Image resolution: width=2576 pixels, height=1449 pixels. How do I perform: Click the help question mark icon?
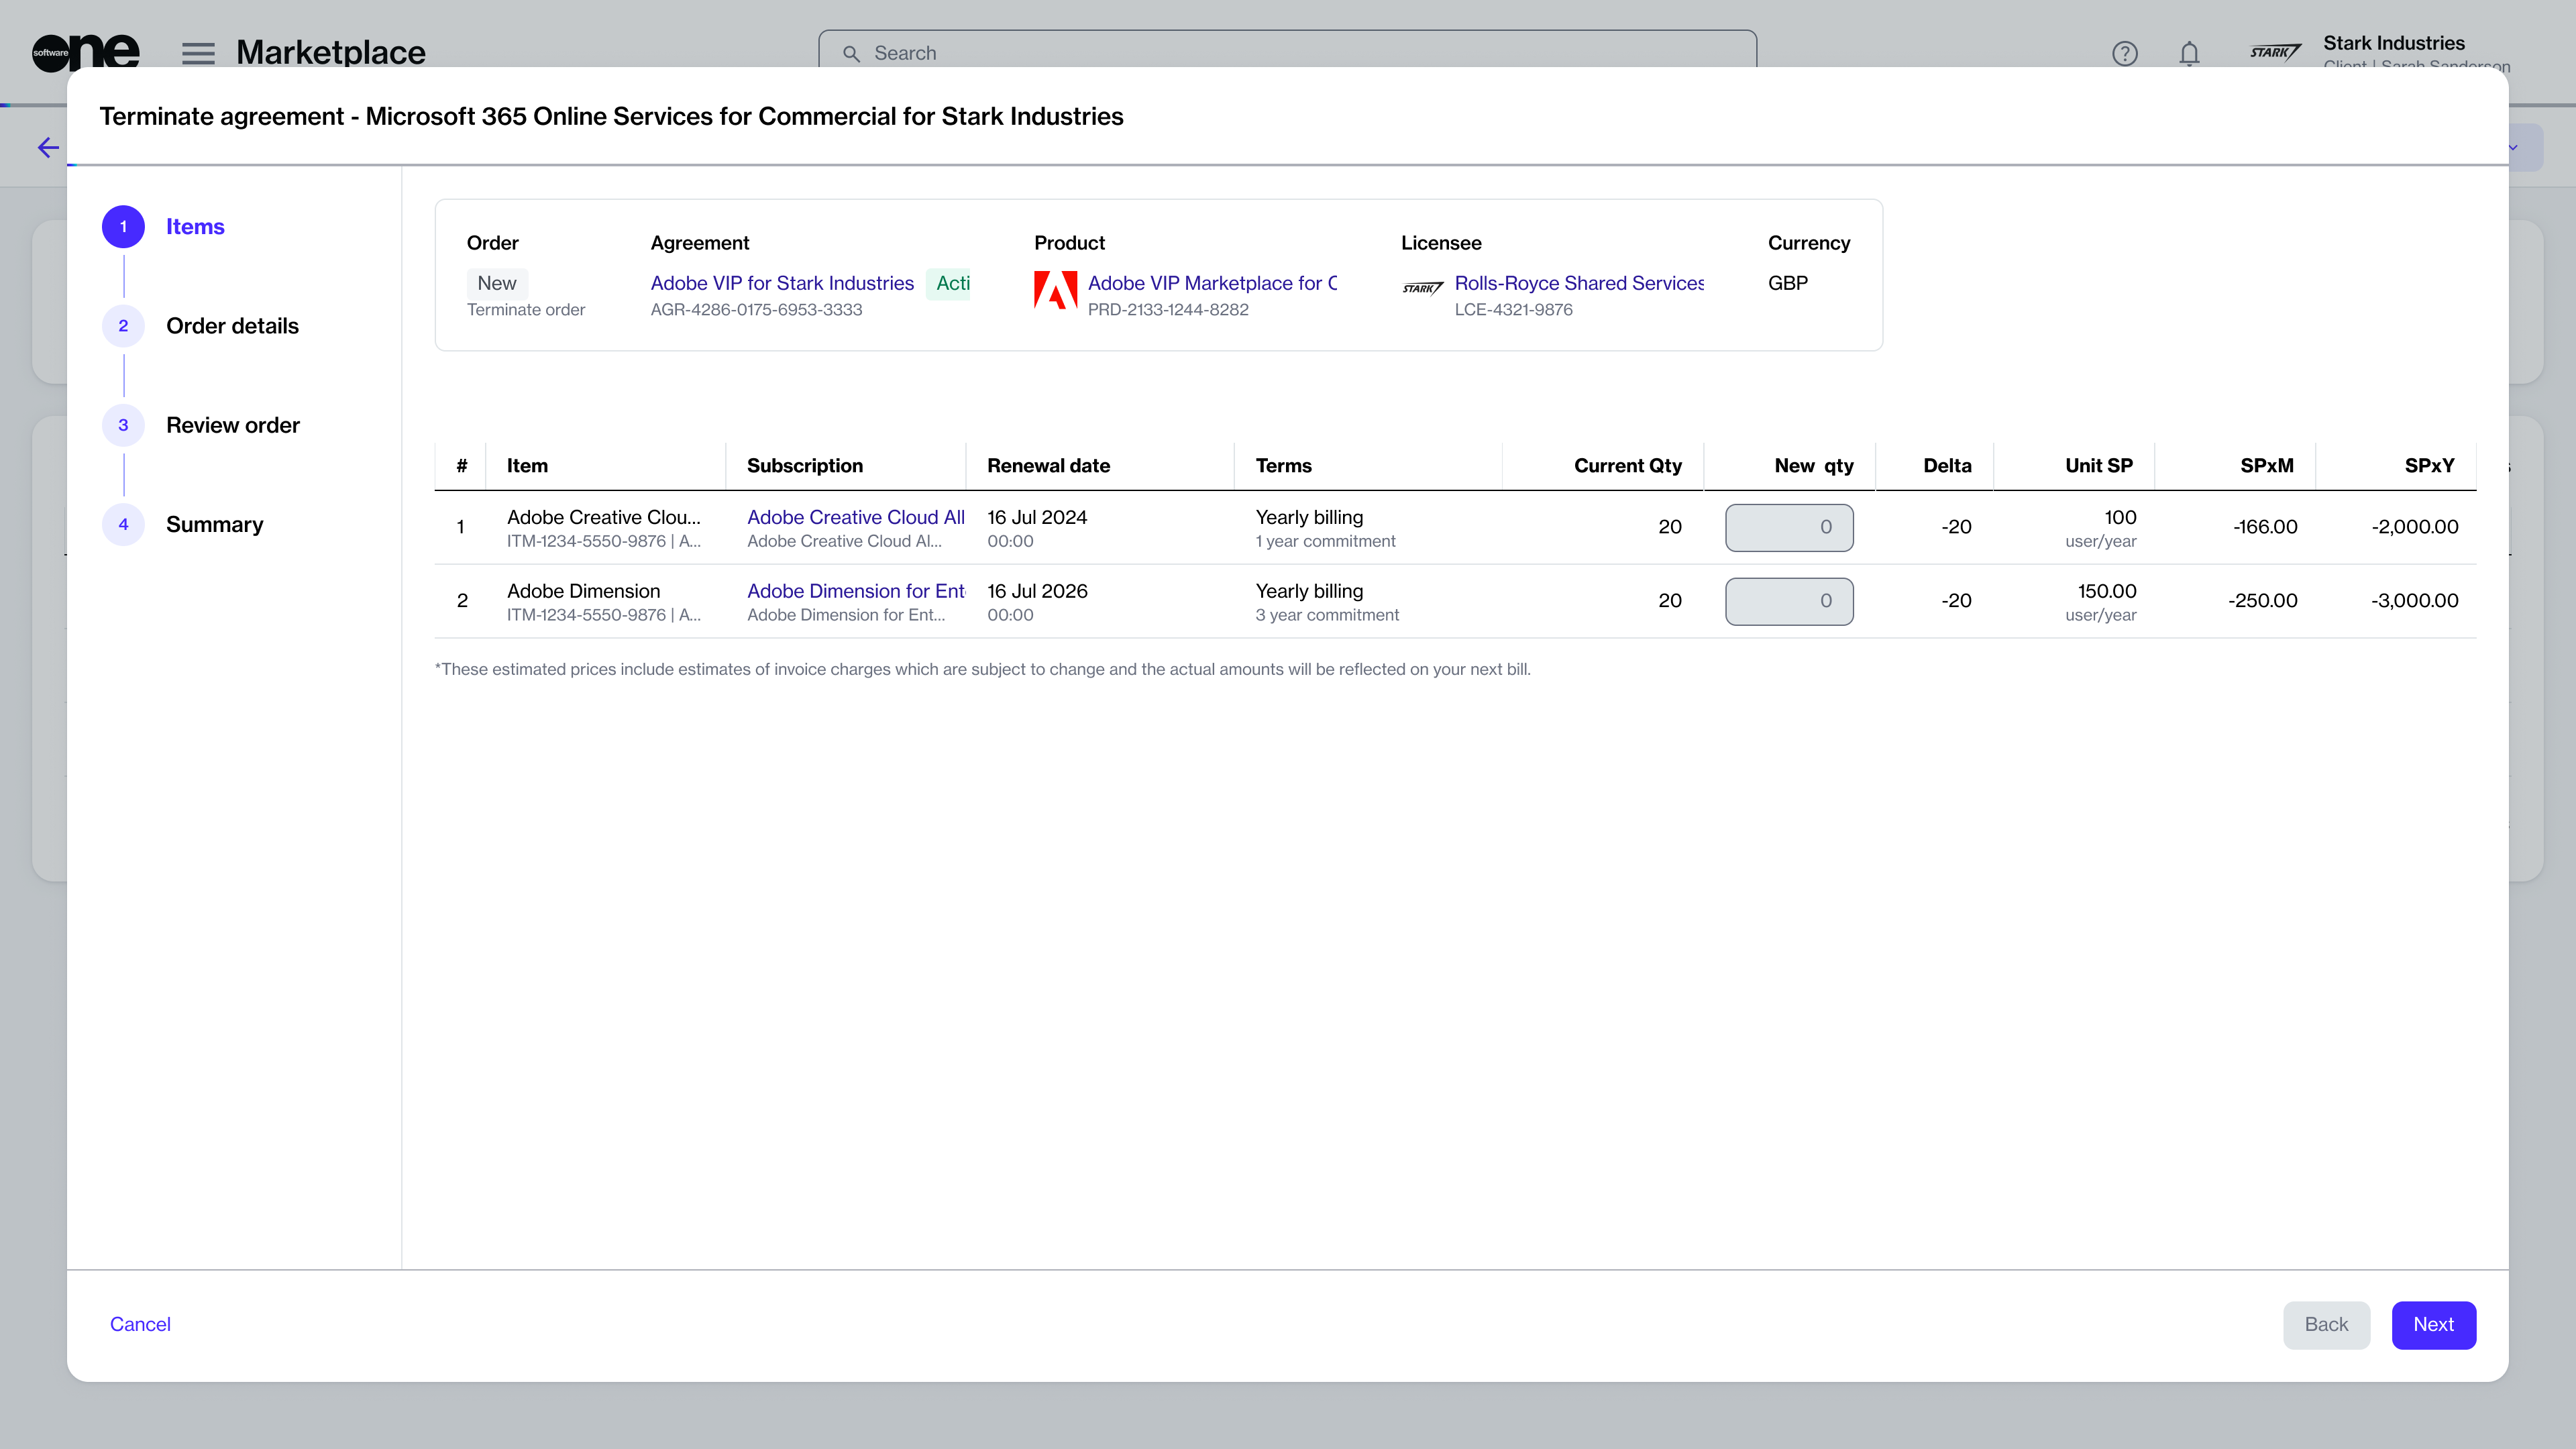click(2124, 53)
